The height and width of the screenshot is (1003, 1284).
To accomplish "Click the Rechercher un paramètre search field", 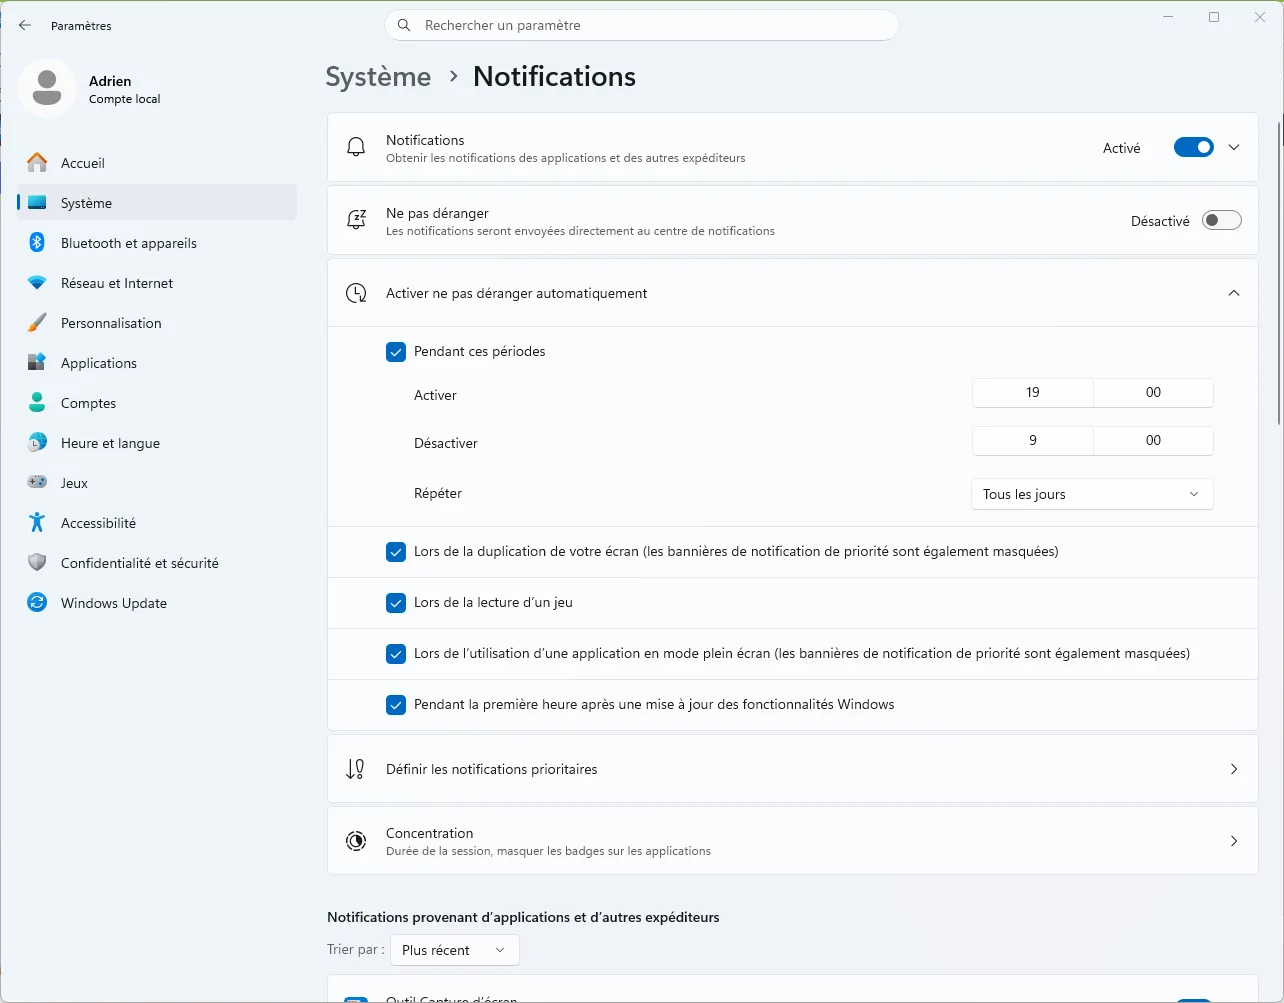I will 642,25.
